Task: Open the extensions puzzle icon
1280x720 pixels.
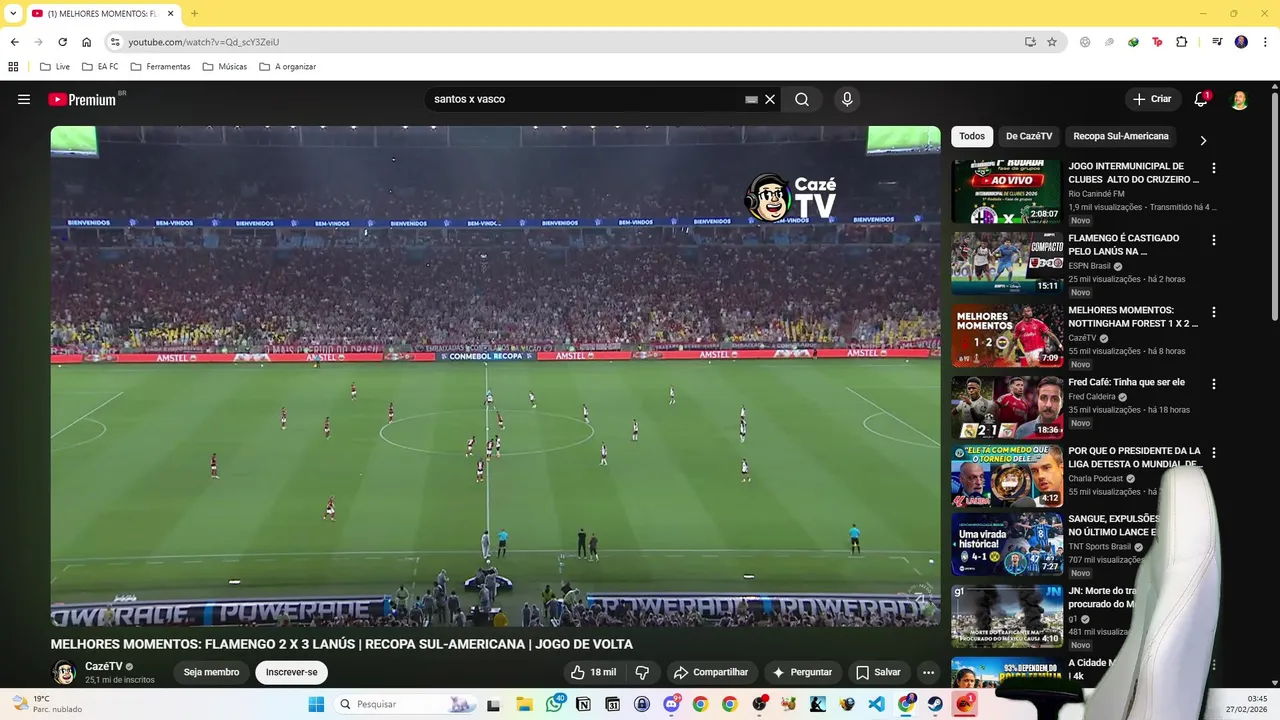Action: (1181, 42)
